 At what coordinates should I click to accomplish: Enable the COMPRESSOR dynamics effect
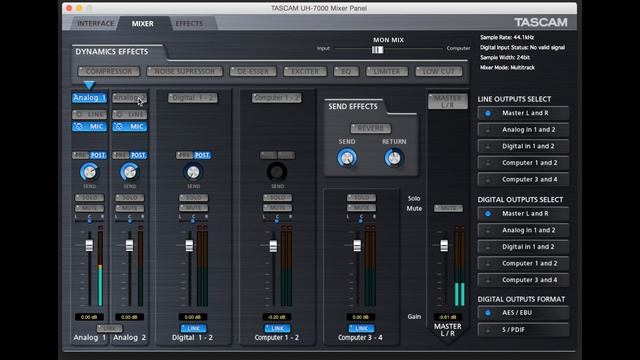109,71
